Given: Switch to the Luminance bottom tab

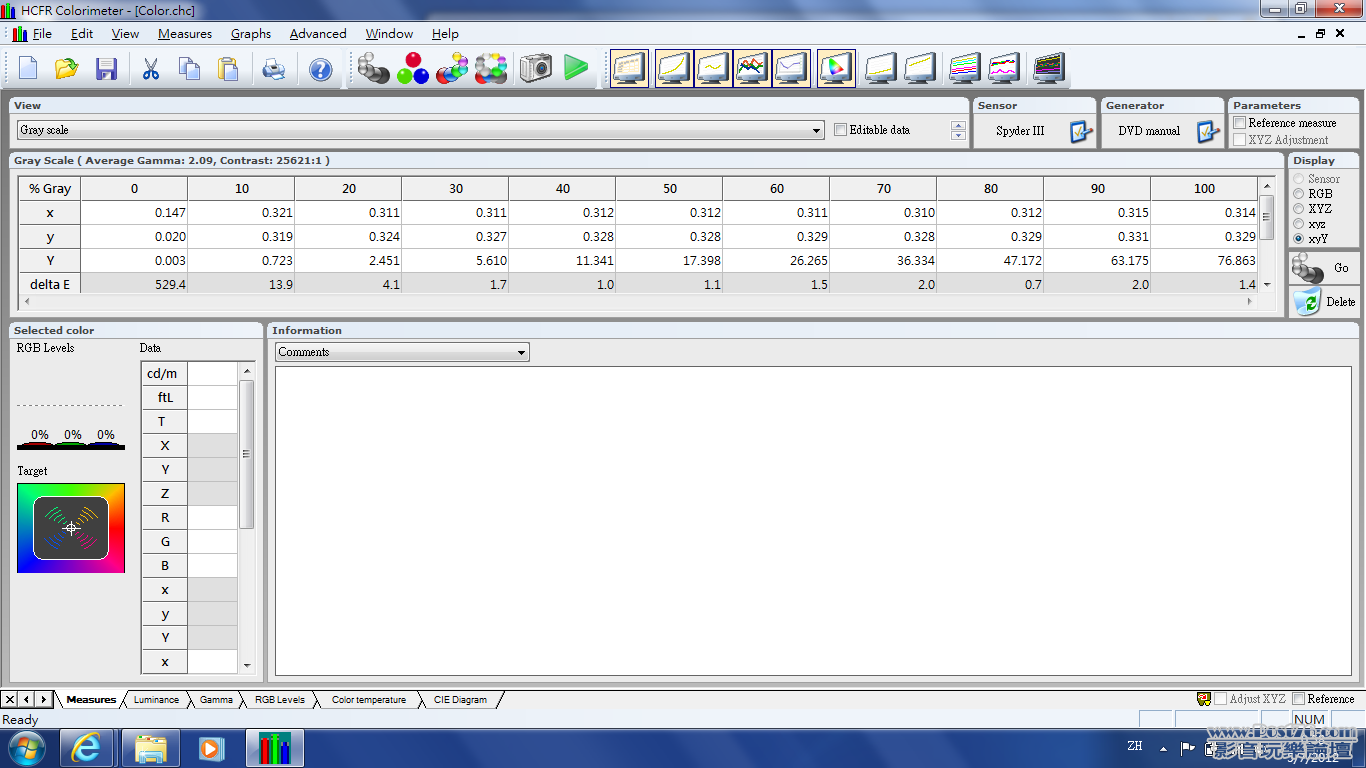Looking at the screenshot, I should coord(156,700).
